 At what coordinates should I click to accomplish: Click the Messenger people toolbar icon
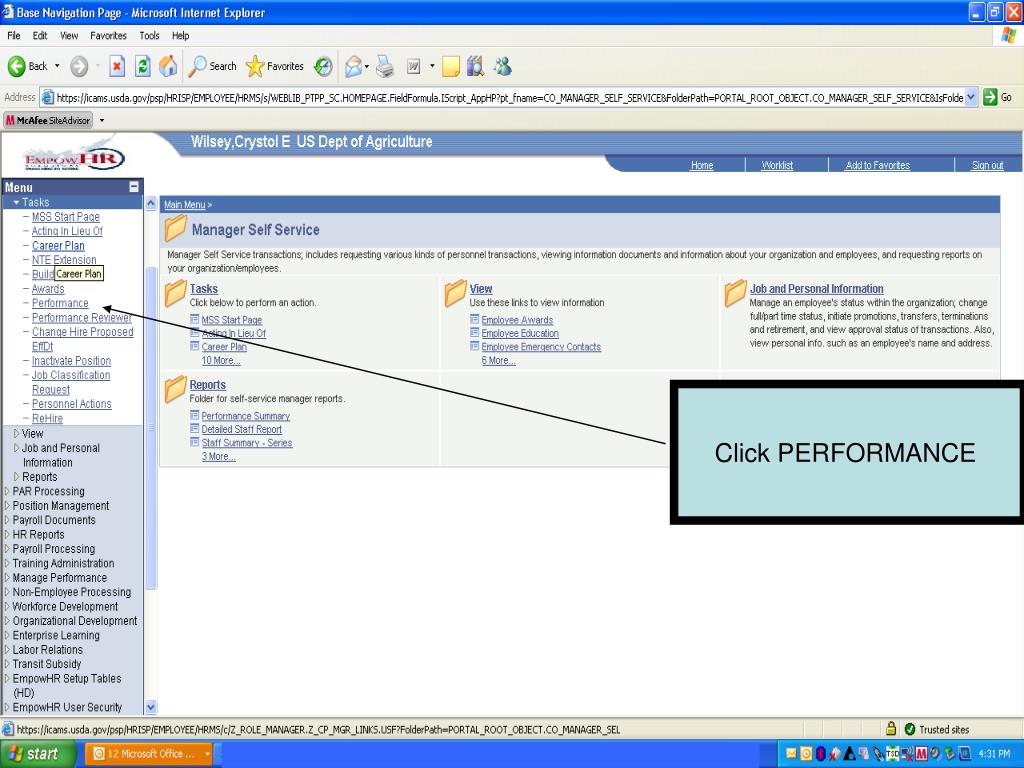click(503, 66)
